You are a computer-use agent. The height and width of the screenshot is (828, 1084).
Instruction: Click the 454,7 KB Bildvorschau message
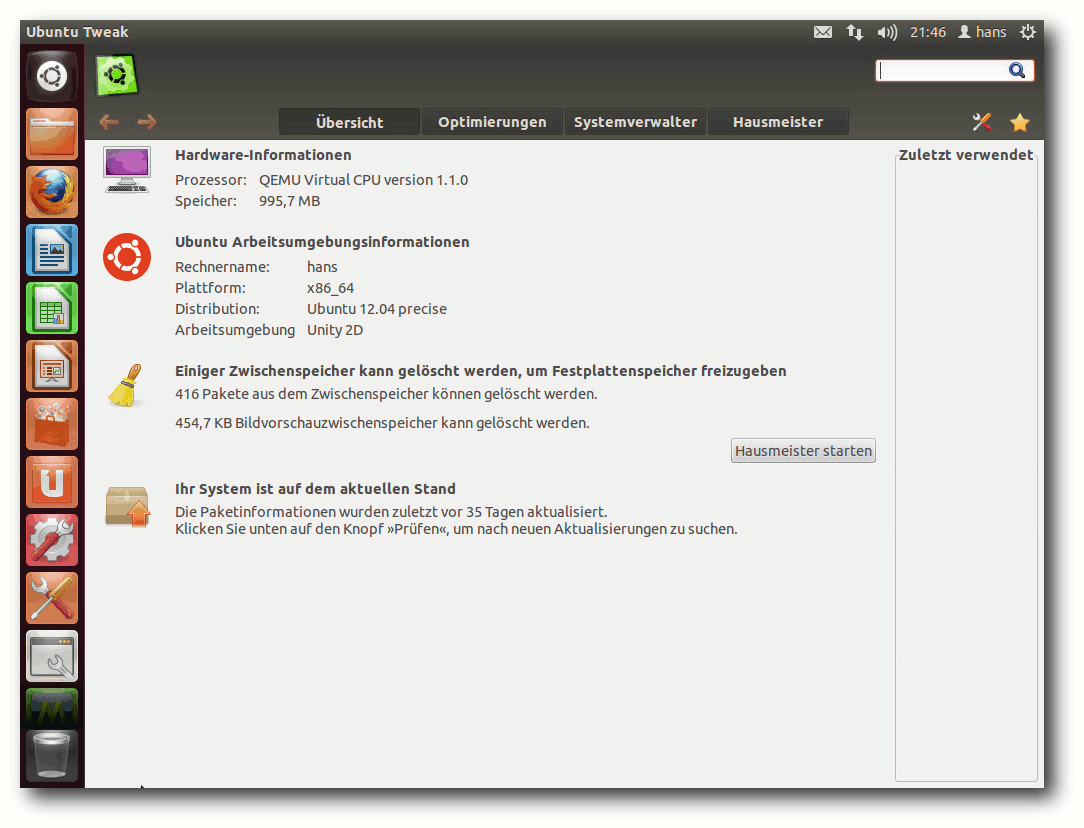point(382,423)
